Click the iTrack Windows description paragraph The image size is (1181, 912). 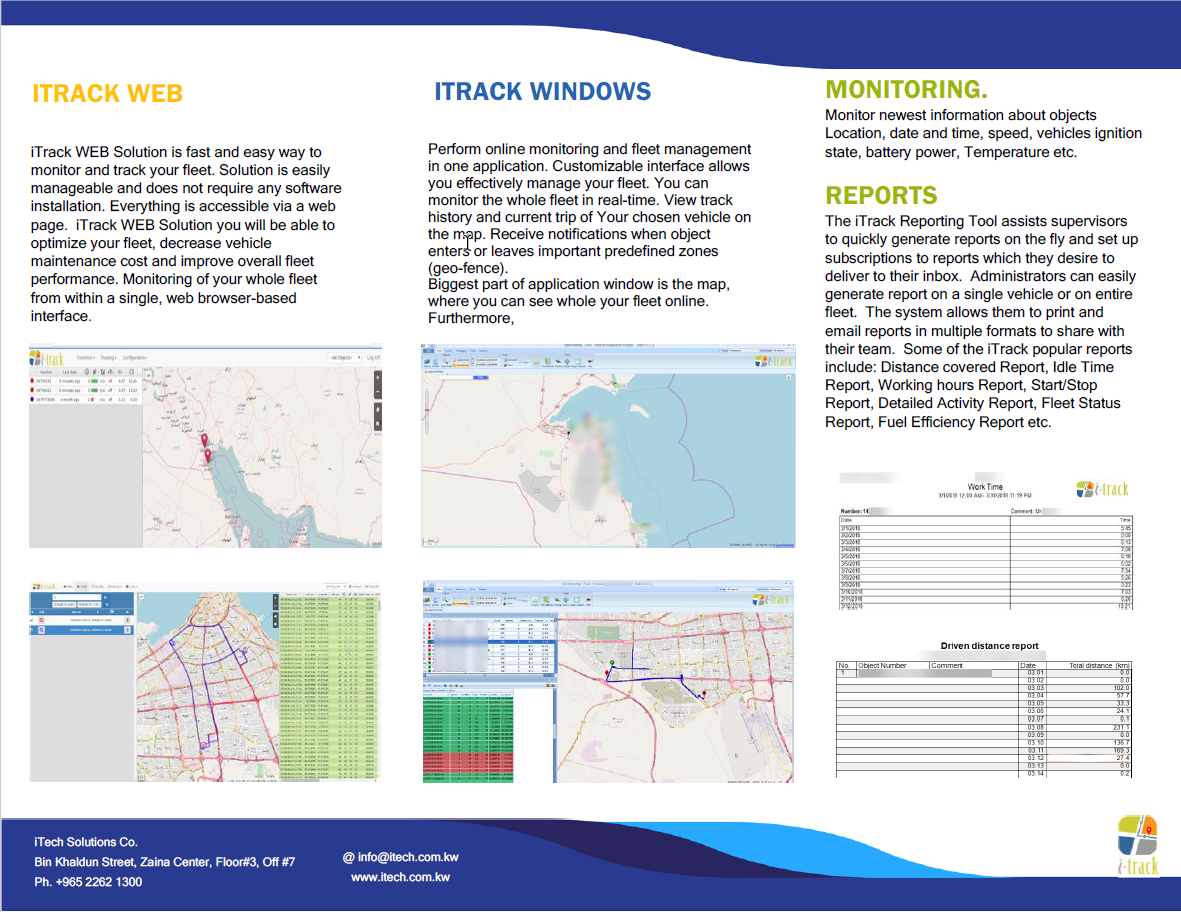pyautogui.click(x=590, y=233)
